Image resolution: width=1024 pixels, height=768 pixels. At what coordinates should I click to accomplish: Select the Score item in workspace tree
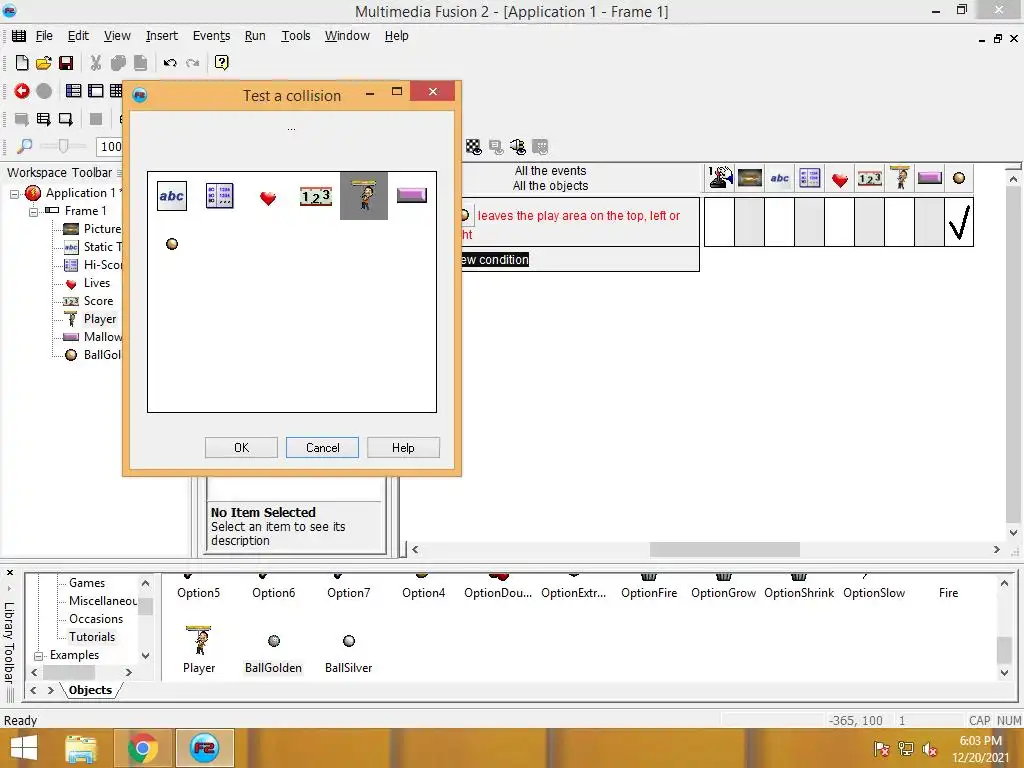tap(98, 301)
